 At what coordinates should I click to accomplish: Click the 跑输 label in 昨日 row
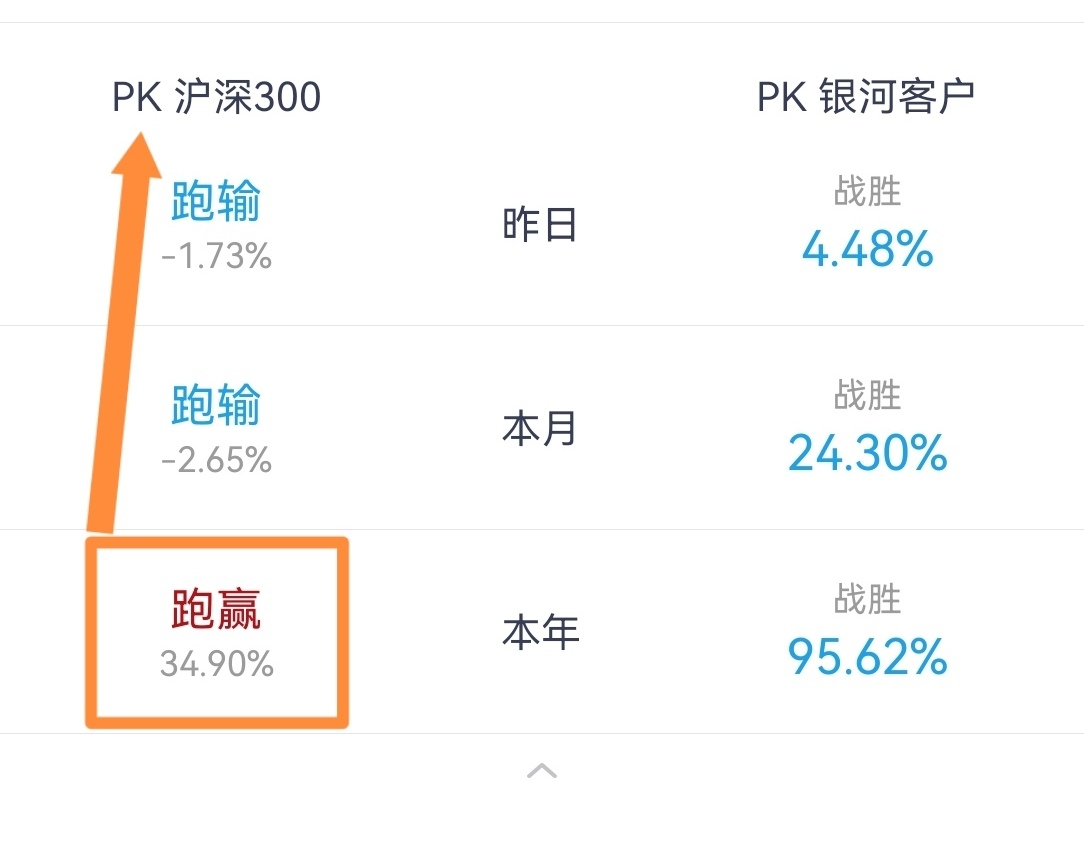tap(216, 202)
